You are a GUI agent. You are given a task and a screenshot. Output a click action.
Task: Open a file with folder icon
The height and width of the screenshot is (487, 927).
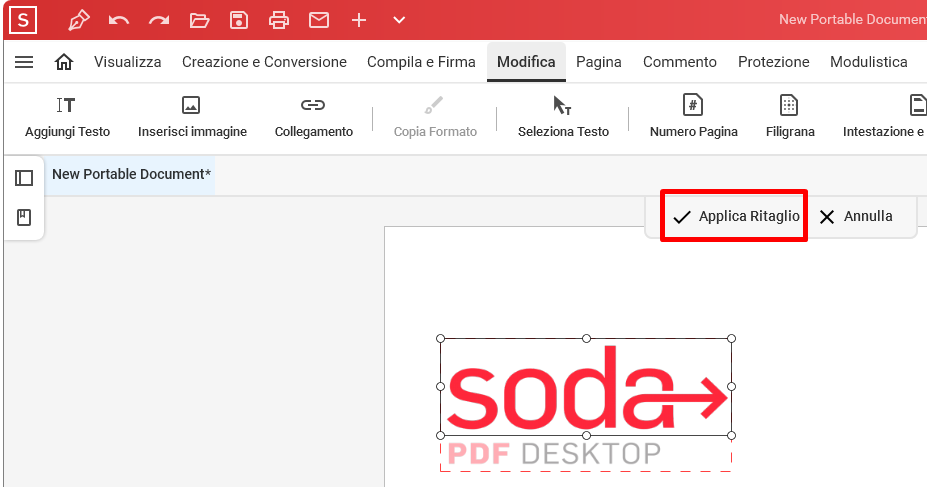coord(199,20)
